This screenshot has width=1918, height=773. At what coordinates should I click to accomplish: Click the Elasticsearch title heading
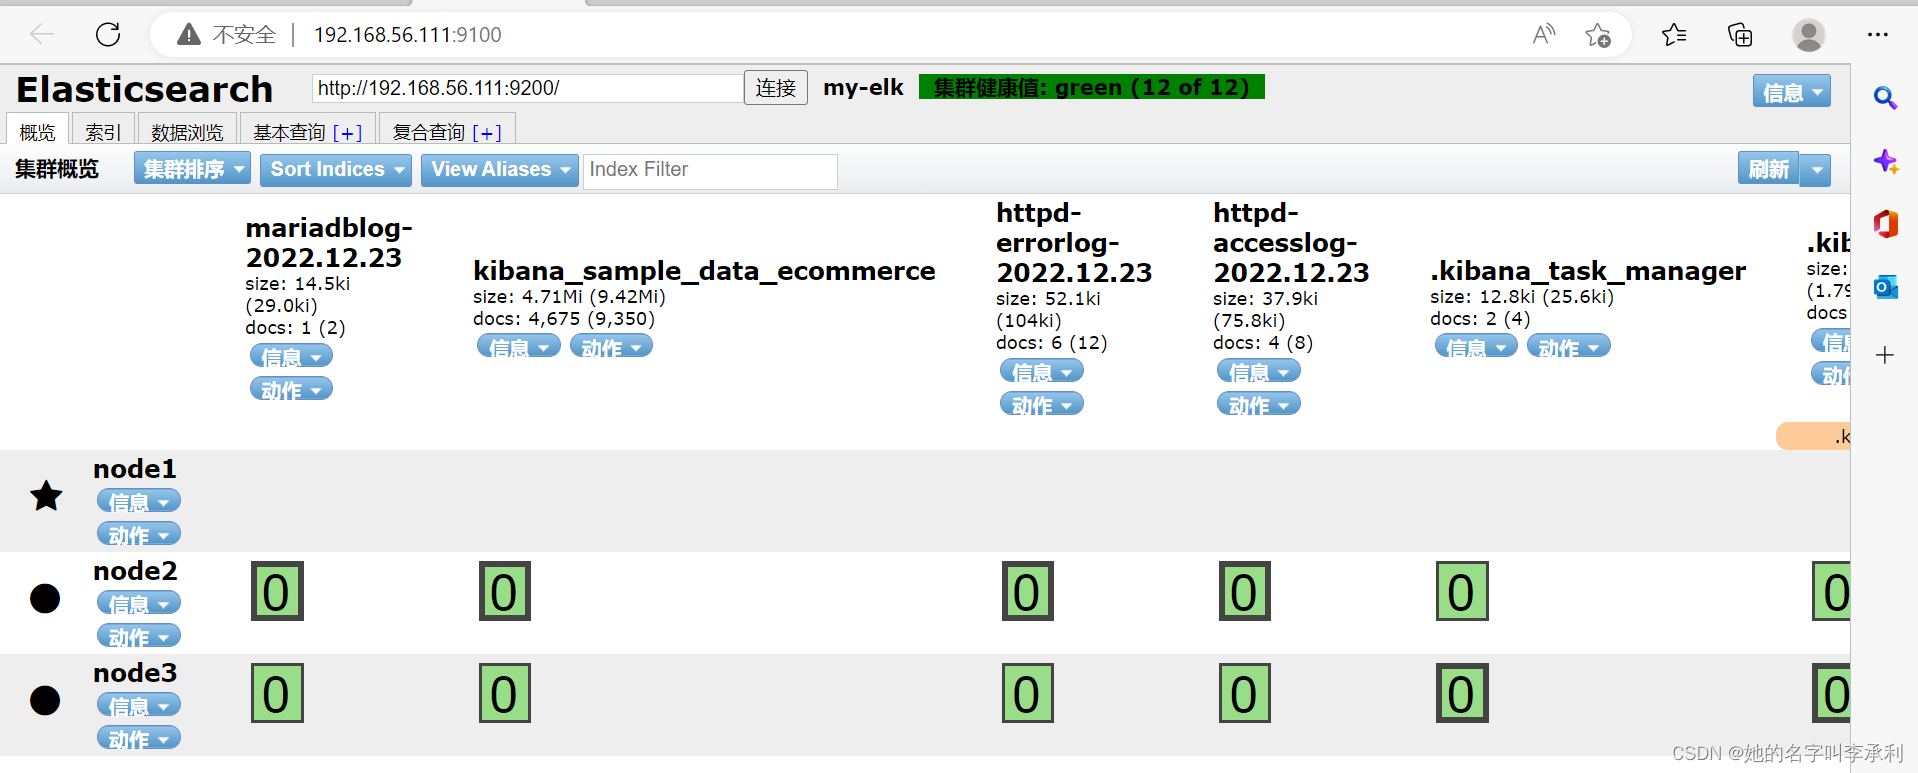145,89
